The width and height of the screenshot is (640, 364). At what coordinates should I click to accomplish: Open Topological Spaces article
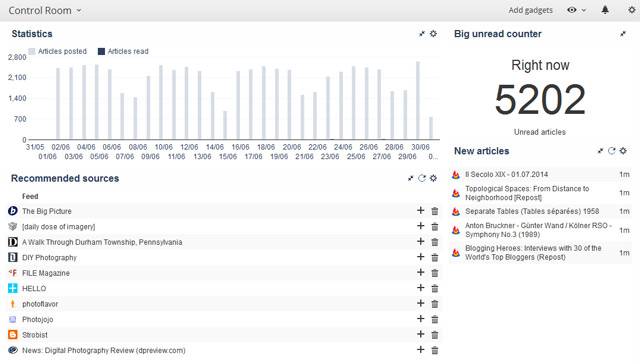pyautogui.click(x=527, y=193)
